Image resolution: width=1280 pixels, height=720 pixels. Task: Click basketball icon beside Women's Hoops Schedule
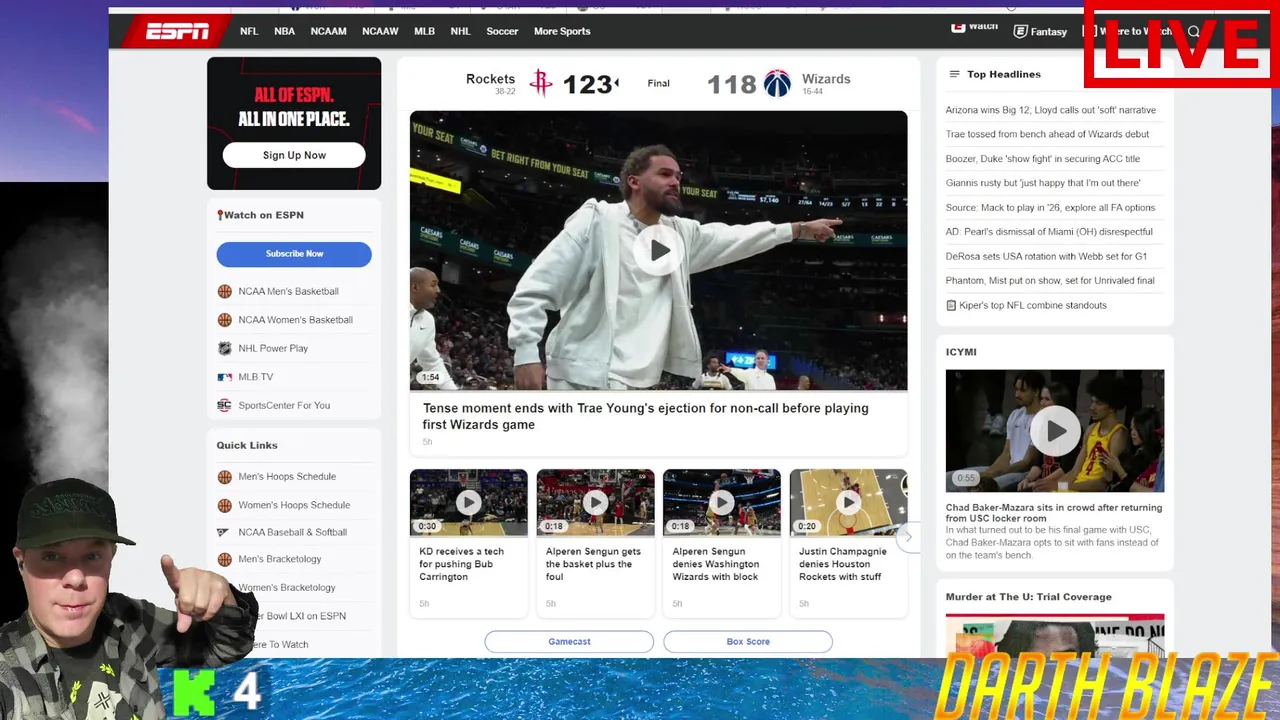point(224,505)
